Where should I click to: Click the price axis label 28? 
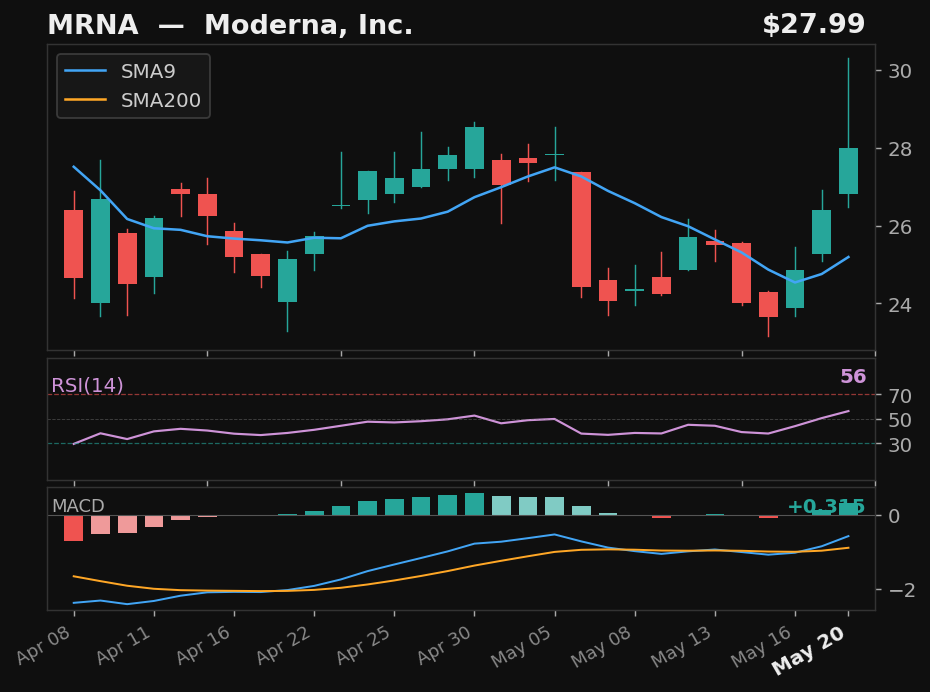[900, 149]
